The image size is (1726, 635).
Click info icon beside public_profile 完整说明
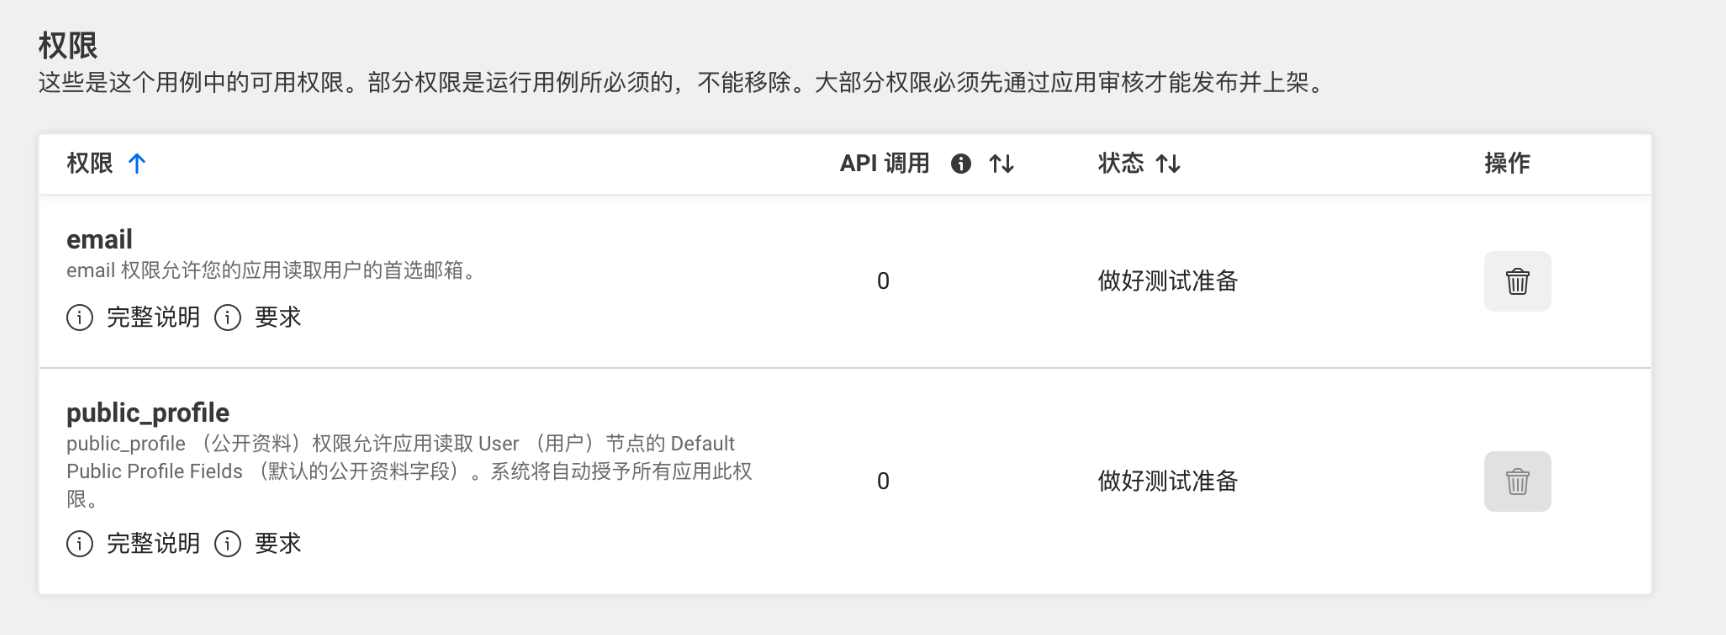point(80,544)
